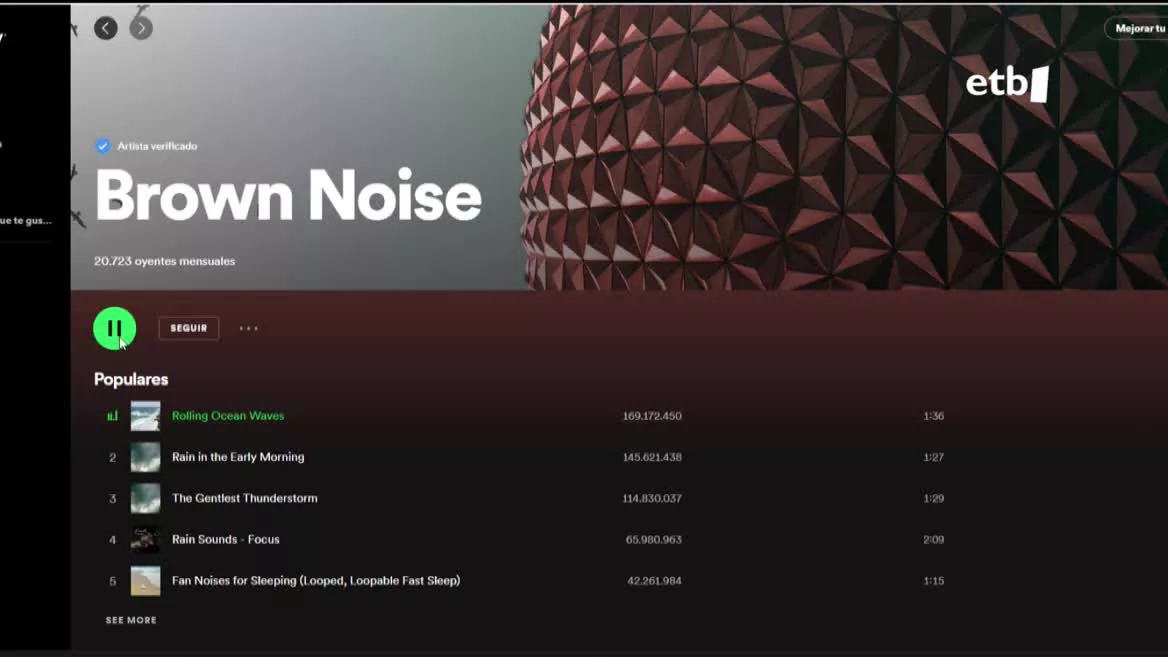
Task: Open Rolling Ocean Waves album thumbnail
Action: [145, 416]
